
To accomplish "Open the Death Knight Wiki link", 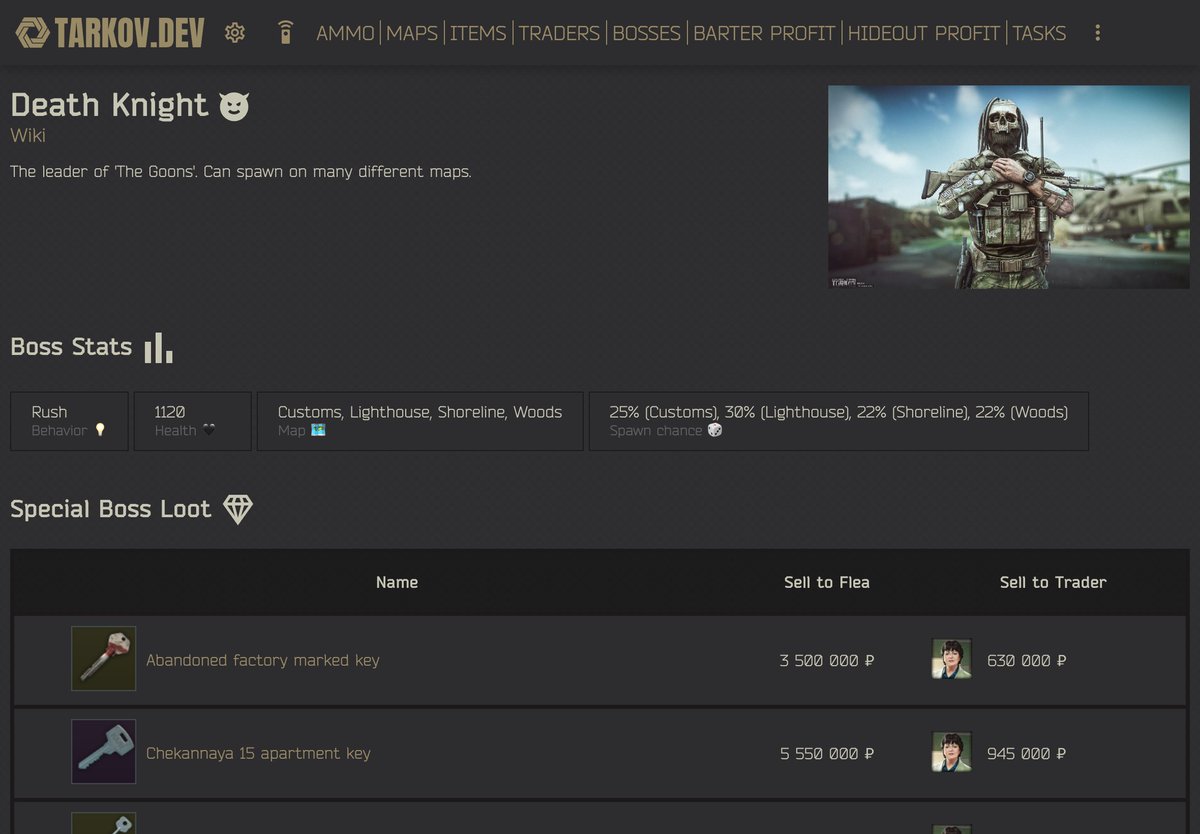I will (27, 135).
